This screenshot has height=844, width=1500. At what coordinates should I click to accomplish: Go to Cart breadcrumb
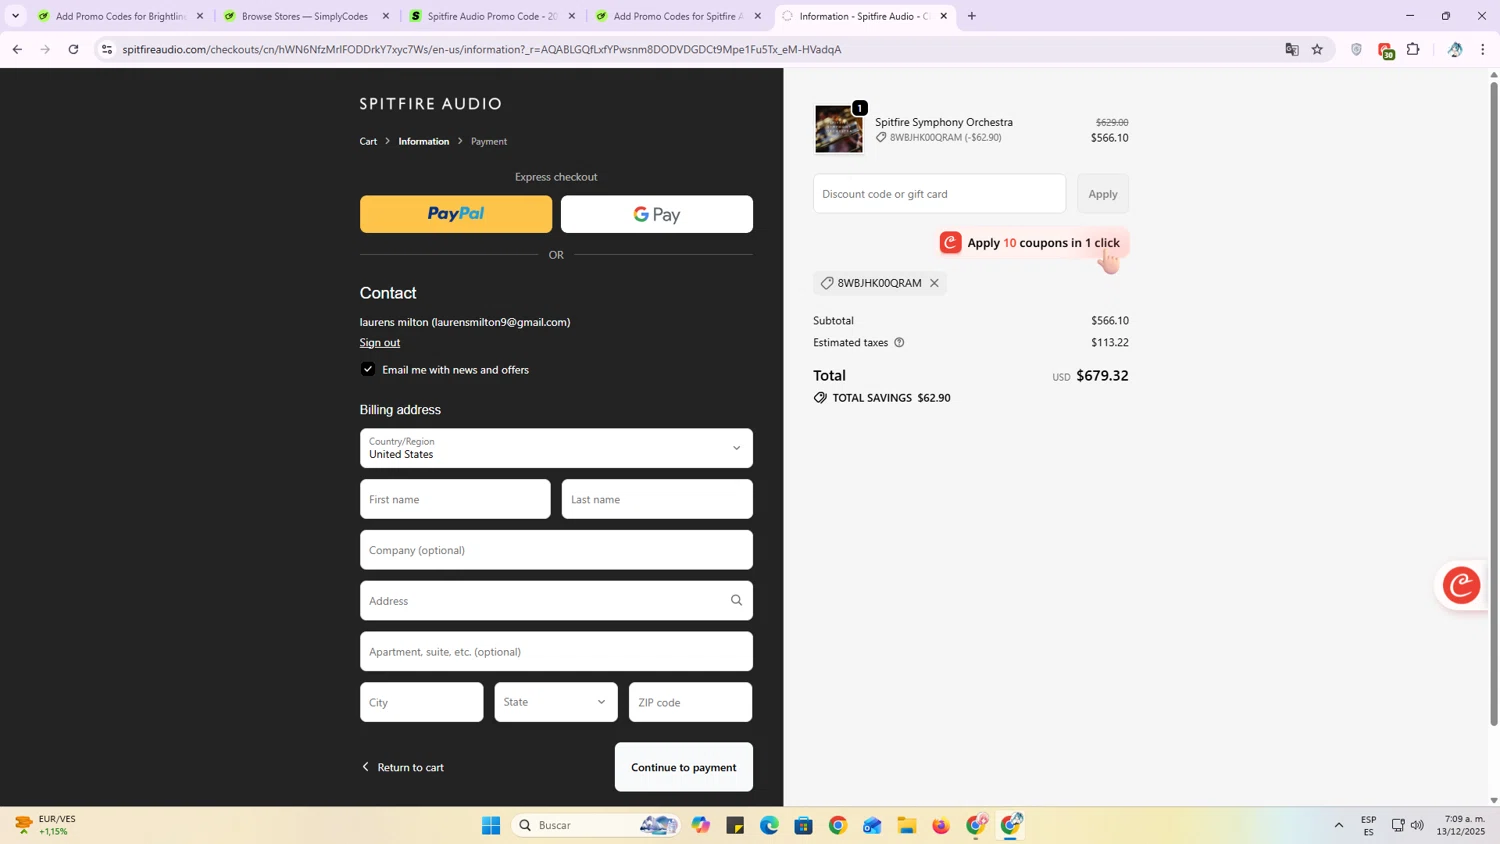pyautogui.click(x=368, y=141)
